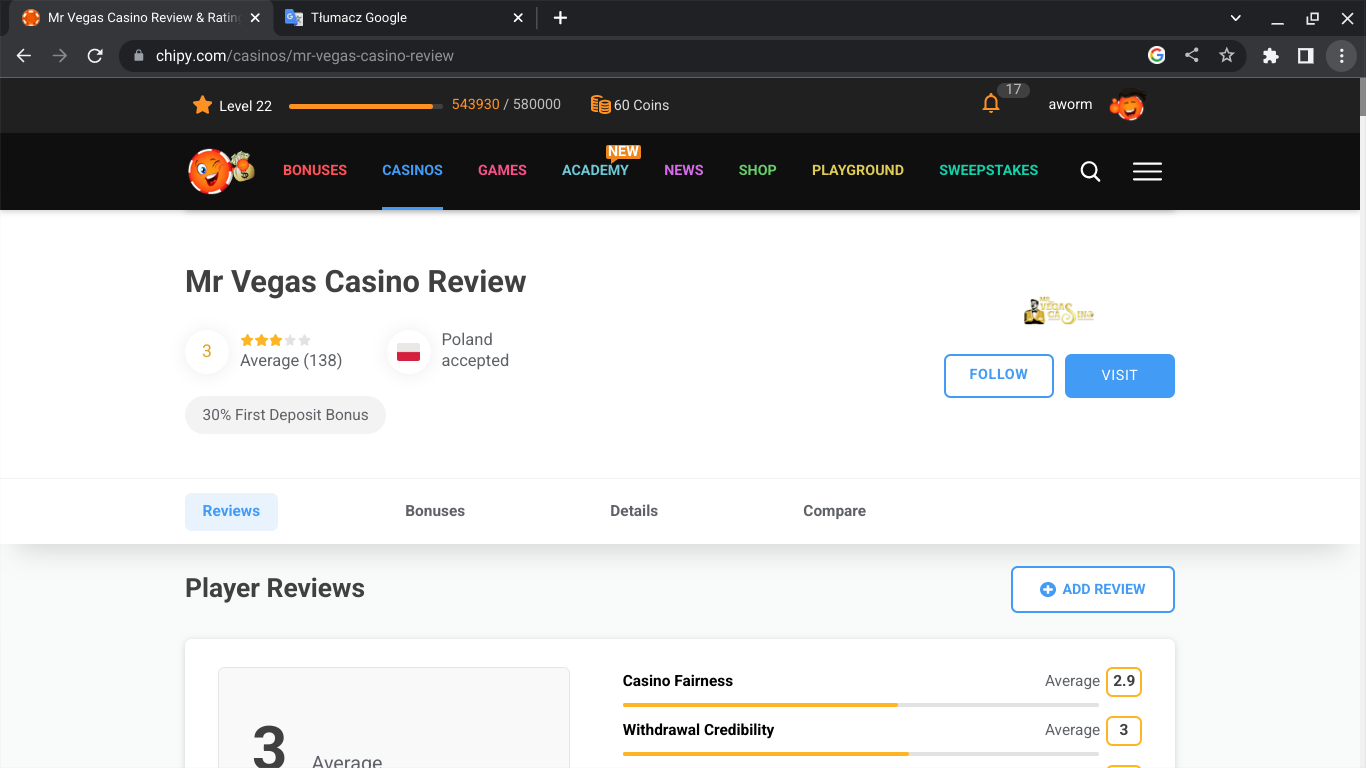Reload the page
1366x768 pixels.
pos(95,56)
